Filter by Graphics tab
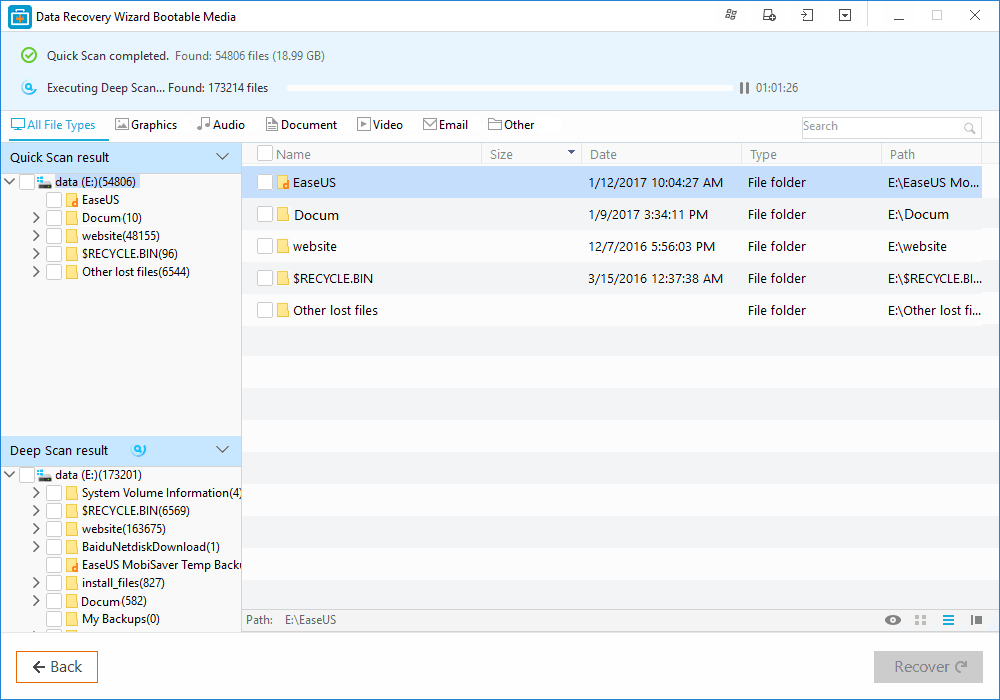Image resolution: width=1000 pixels, height=700 pixels. pos(146,125)
